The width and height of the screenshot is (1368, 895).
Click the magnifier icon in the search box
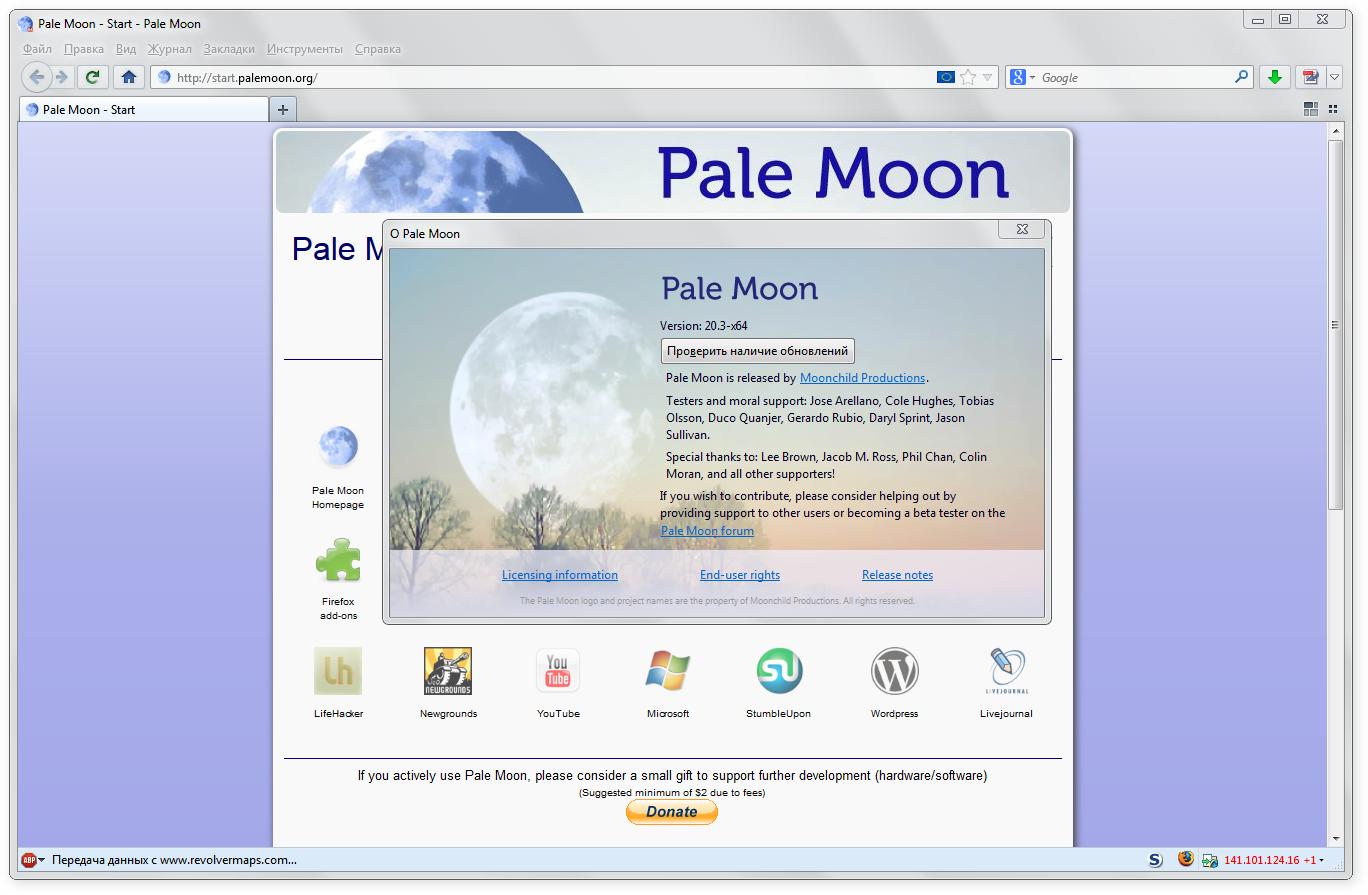click(1241, 77)
